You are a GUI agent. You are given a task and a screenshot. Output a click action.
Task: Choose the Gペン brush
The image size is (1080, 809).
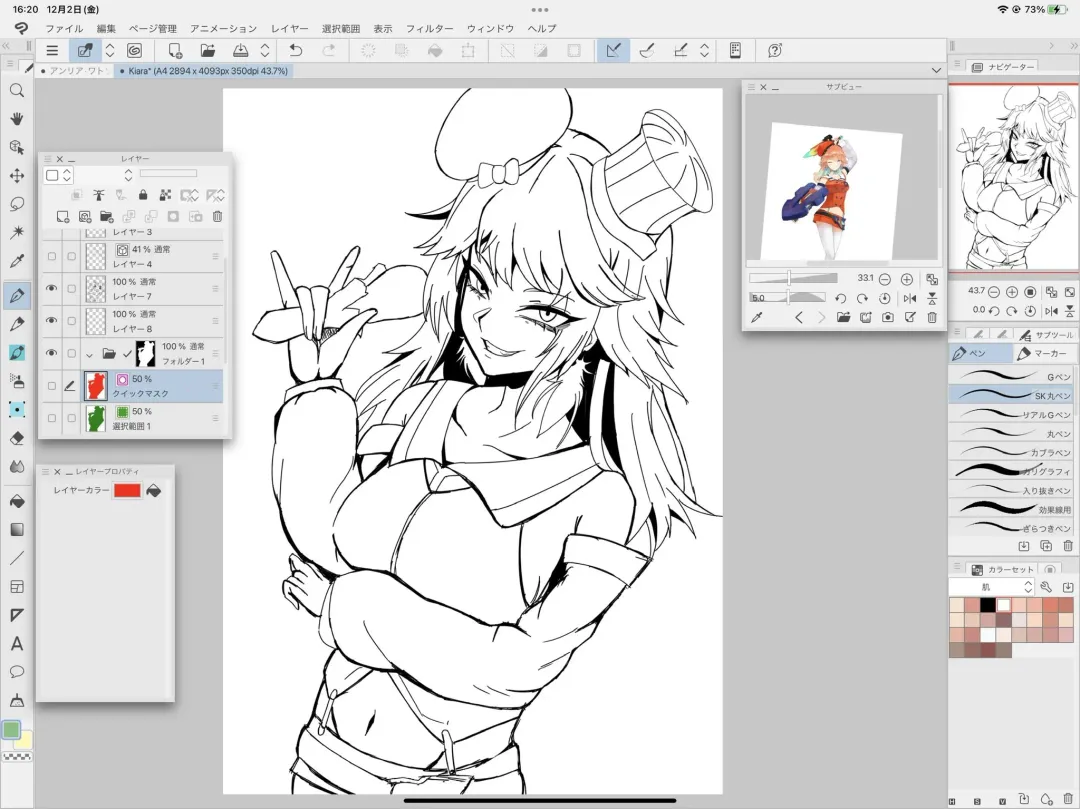click(x=1011, y=377)
